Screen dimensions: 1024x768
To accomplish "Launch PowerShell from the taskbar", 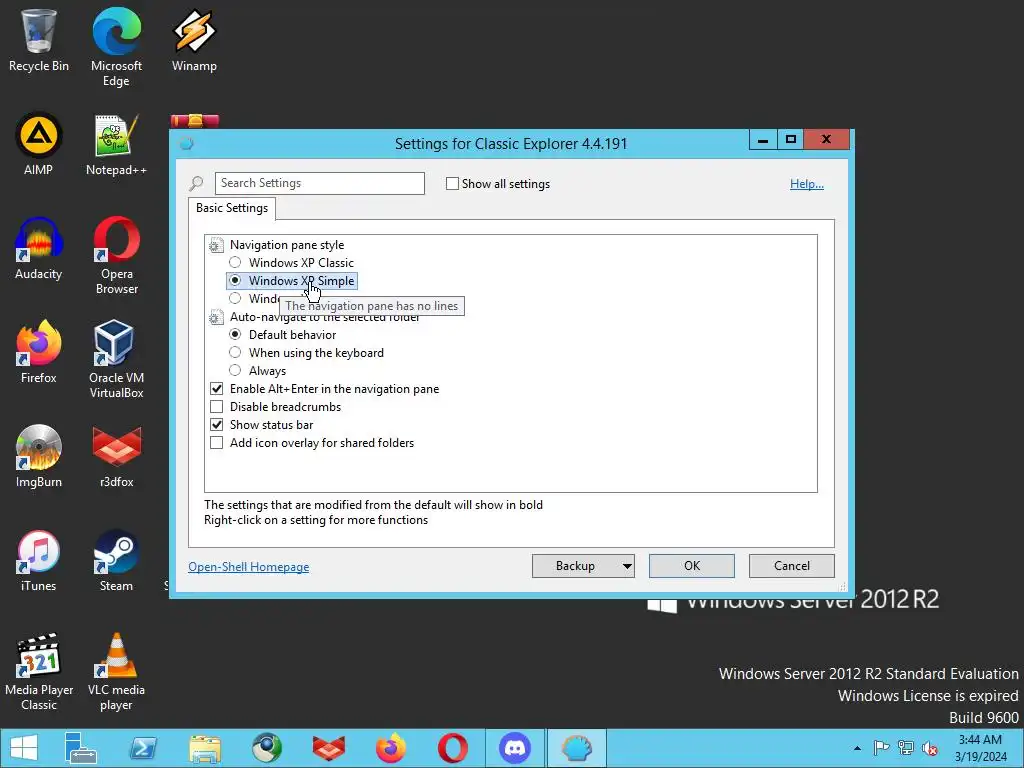I will point(143,748).
